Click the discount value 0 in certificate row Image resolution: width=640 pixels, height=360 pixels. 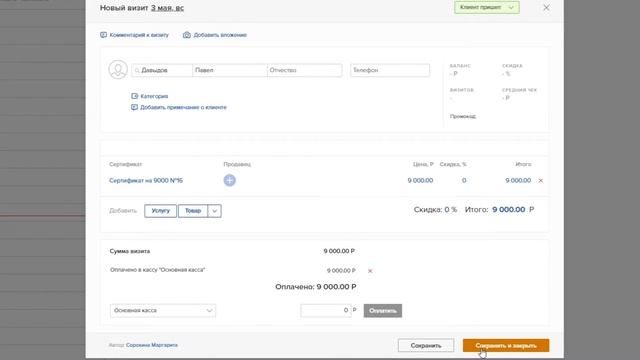pyautogui.click(x=464, y=180)
